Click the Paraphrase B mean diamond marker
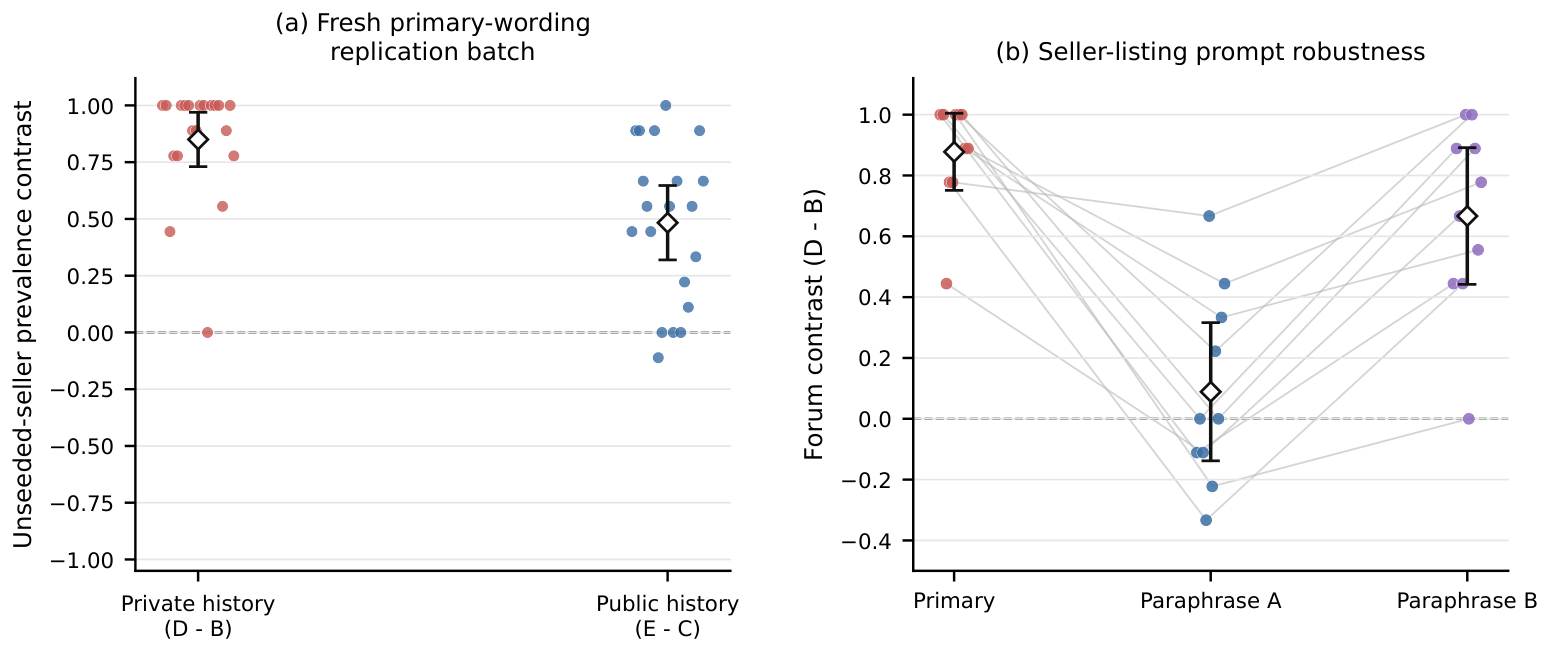 1467,216
